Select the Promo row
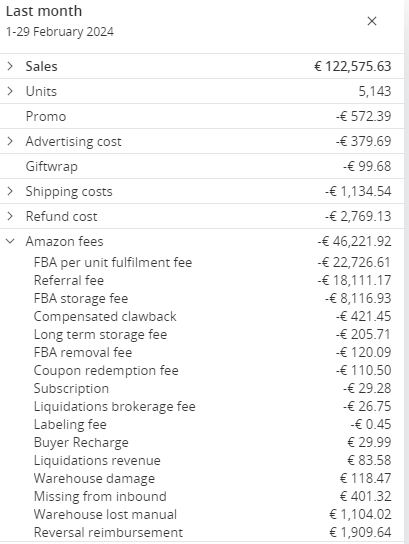This screenshot has width=409, height=544. (x=202, y=116)
